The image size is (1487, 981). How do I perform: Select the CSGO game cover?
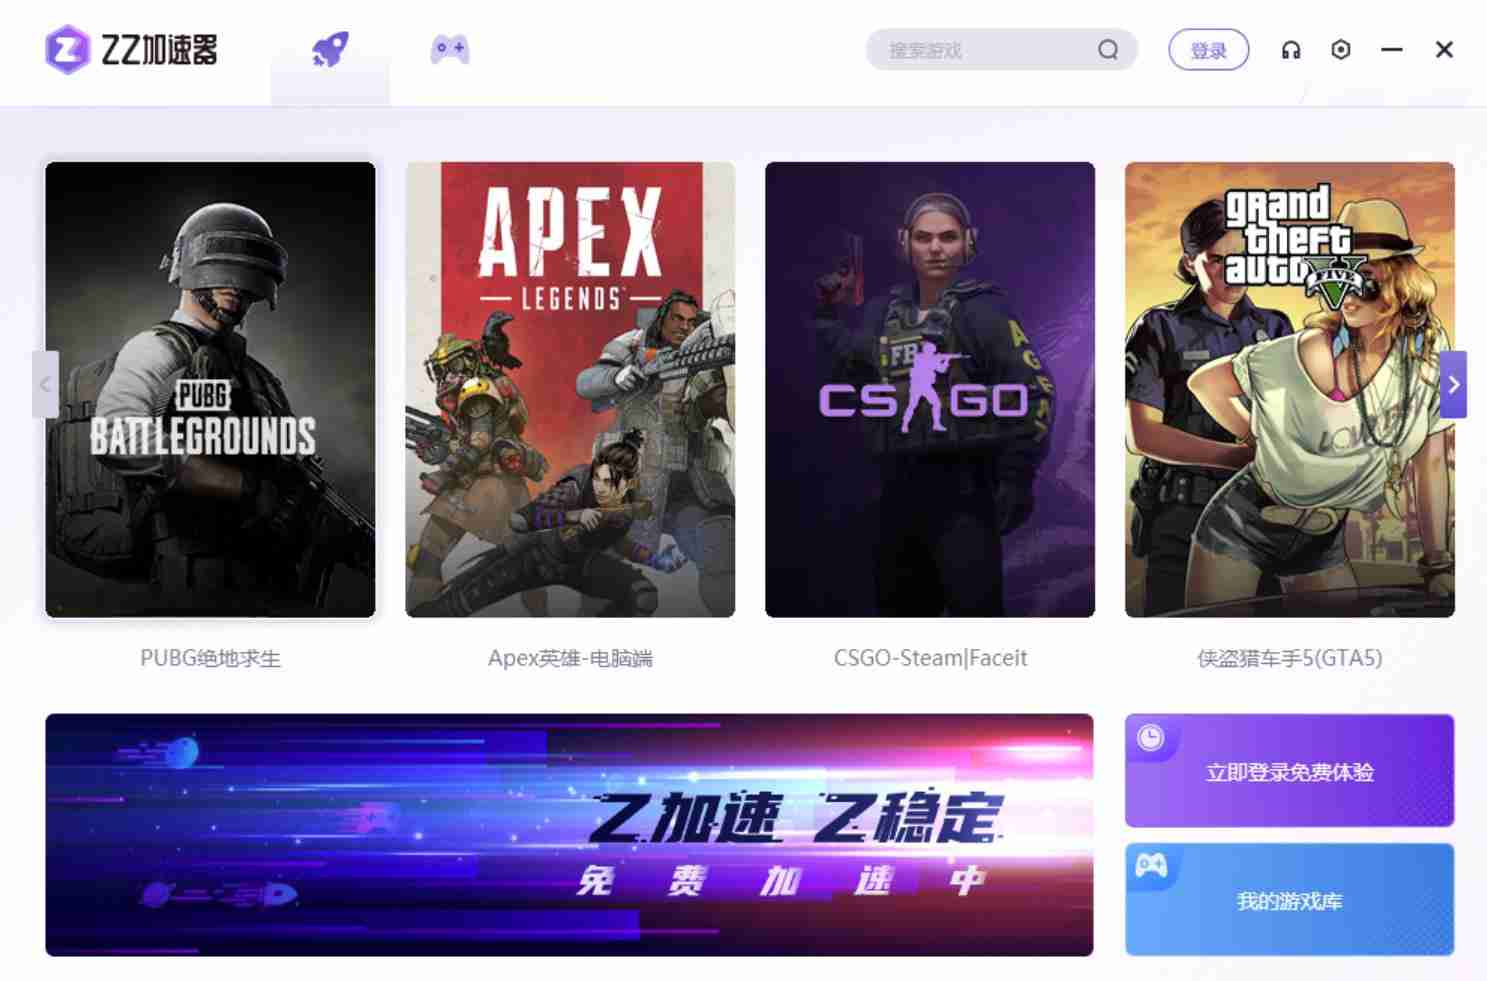click(930, 390)
